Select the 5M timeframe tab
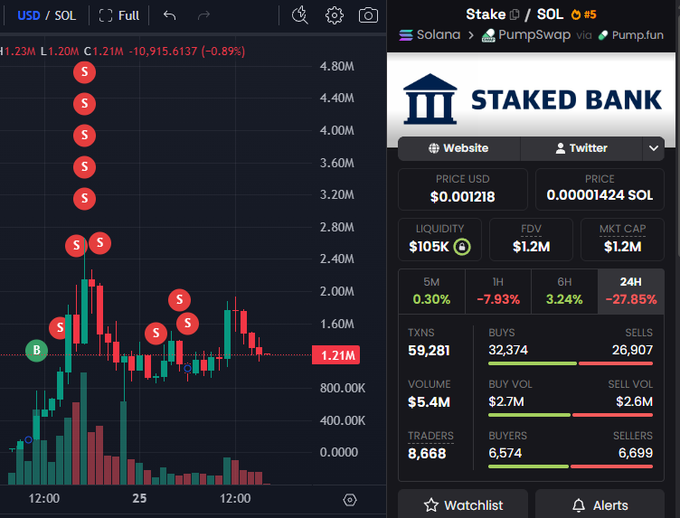Viewport: 680px width, 518px height. tap(432, 291)
